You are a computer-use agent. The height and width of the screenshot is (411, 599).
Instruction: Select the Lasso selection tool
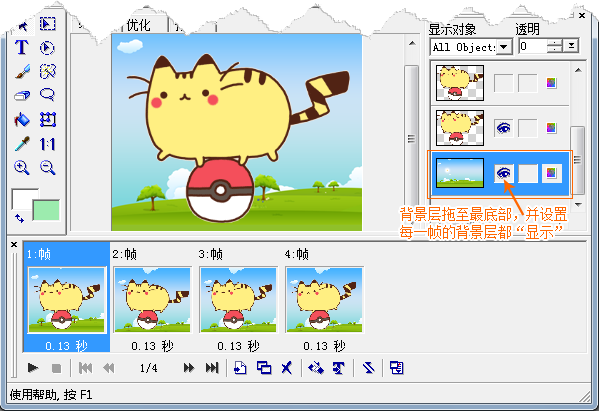coord(47,95)
